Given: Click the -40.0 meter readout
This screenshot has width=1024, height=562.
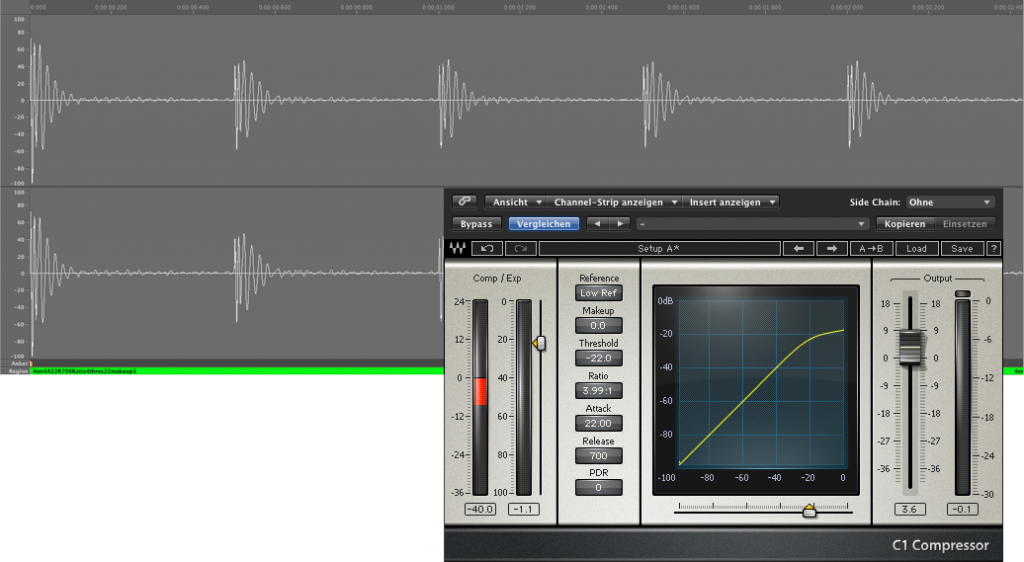Looking at the screenshot, I should [480, 509].
